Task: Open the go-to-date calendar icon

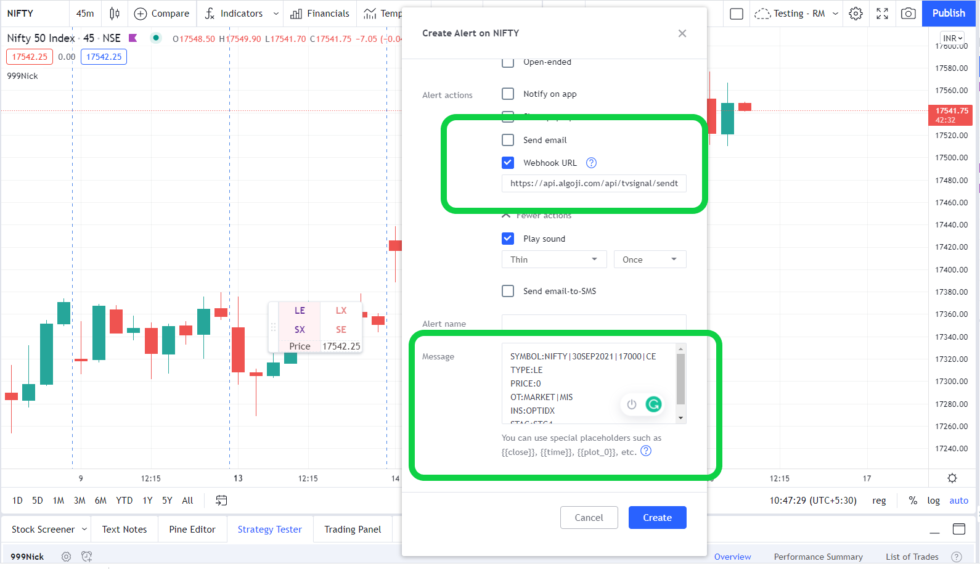Action: pos(221,500)
